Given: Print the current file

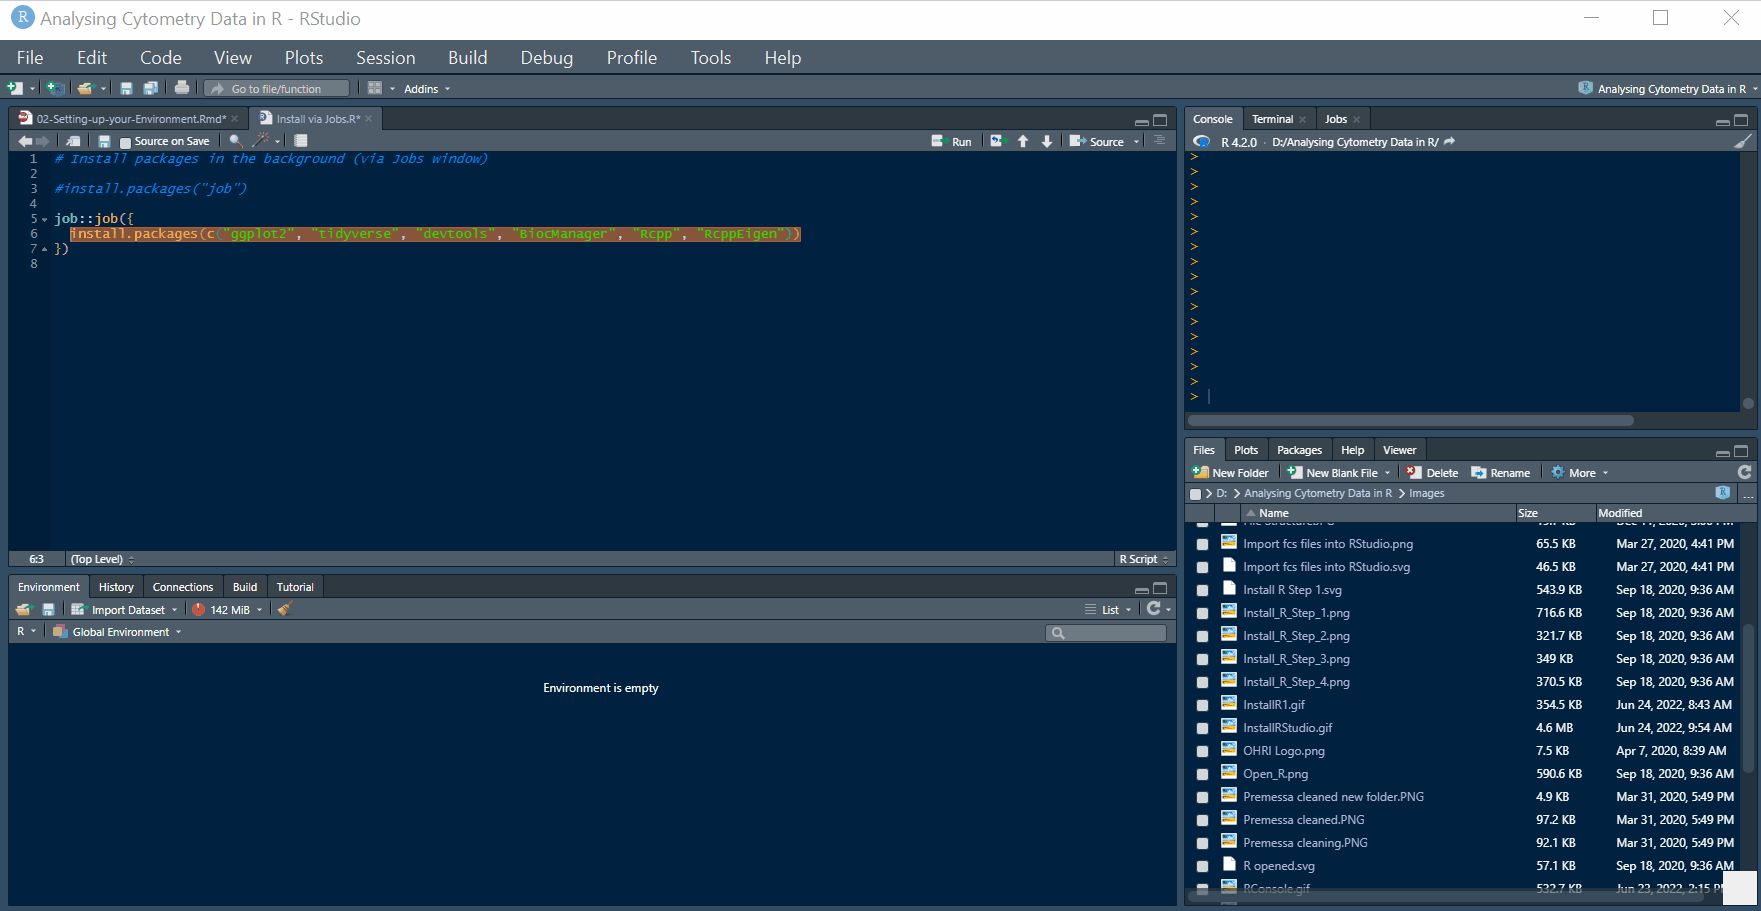Looking at the screenshot, I should (x=182, y=88).
